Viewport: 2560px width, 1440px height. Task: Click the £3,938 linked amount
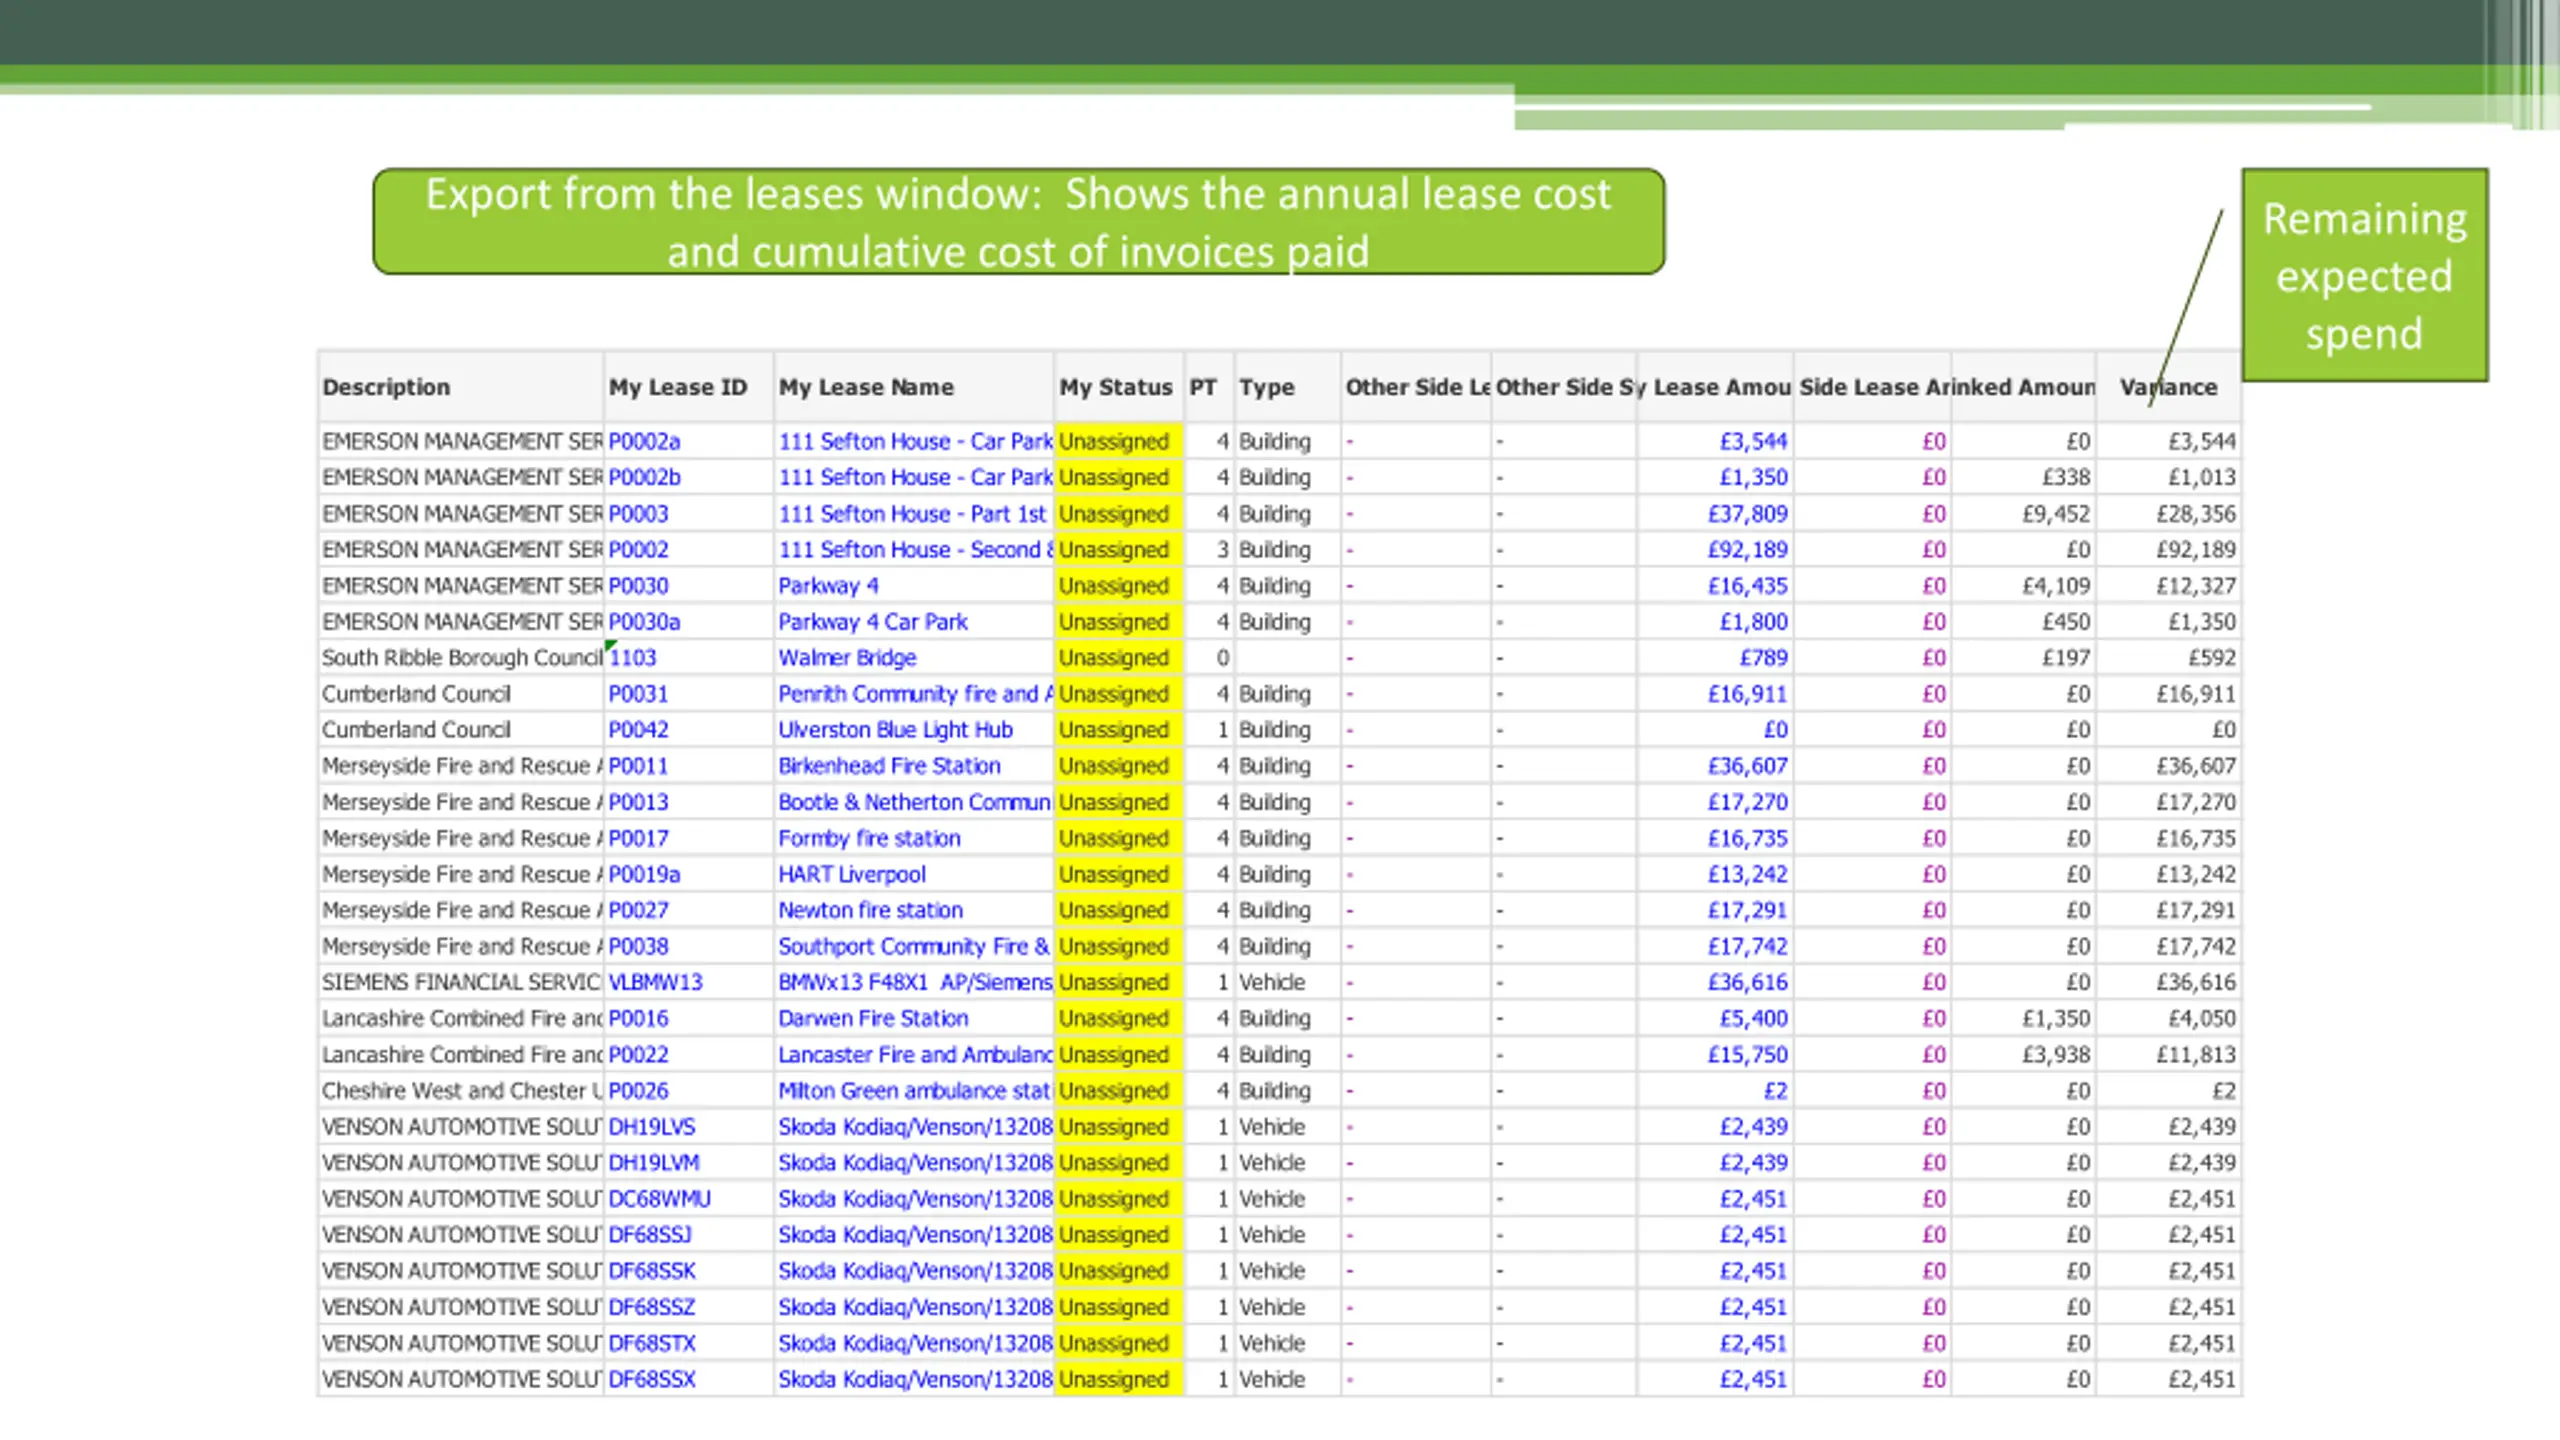[2056, 1054]
